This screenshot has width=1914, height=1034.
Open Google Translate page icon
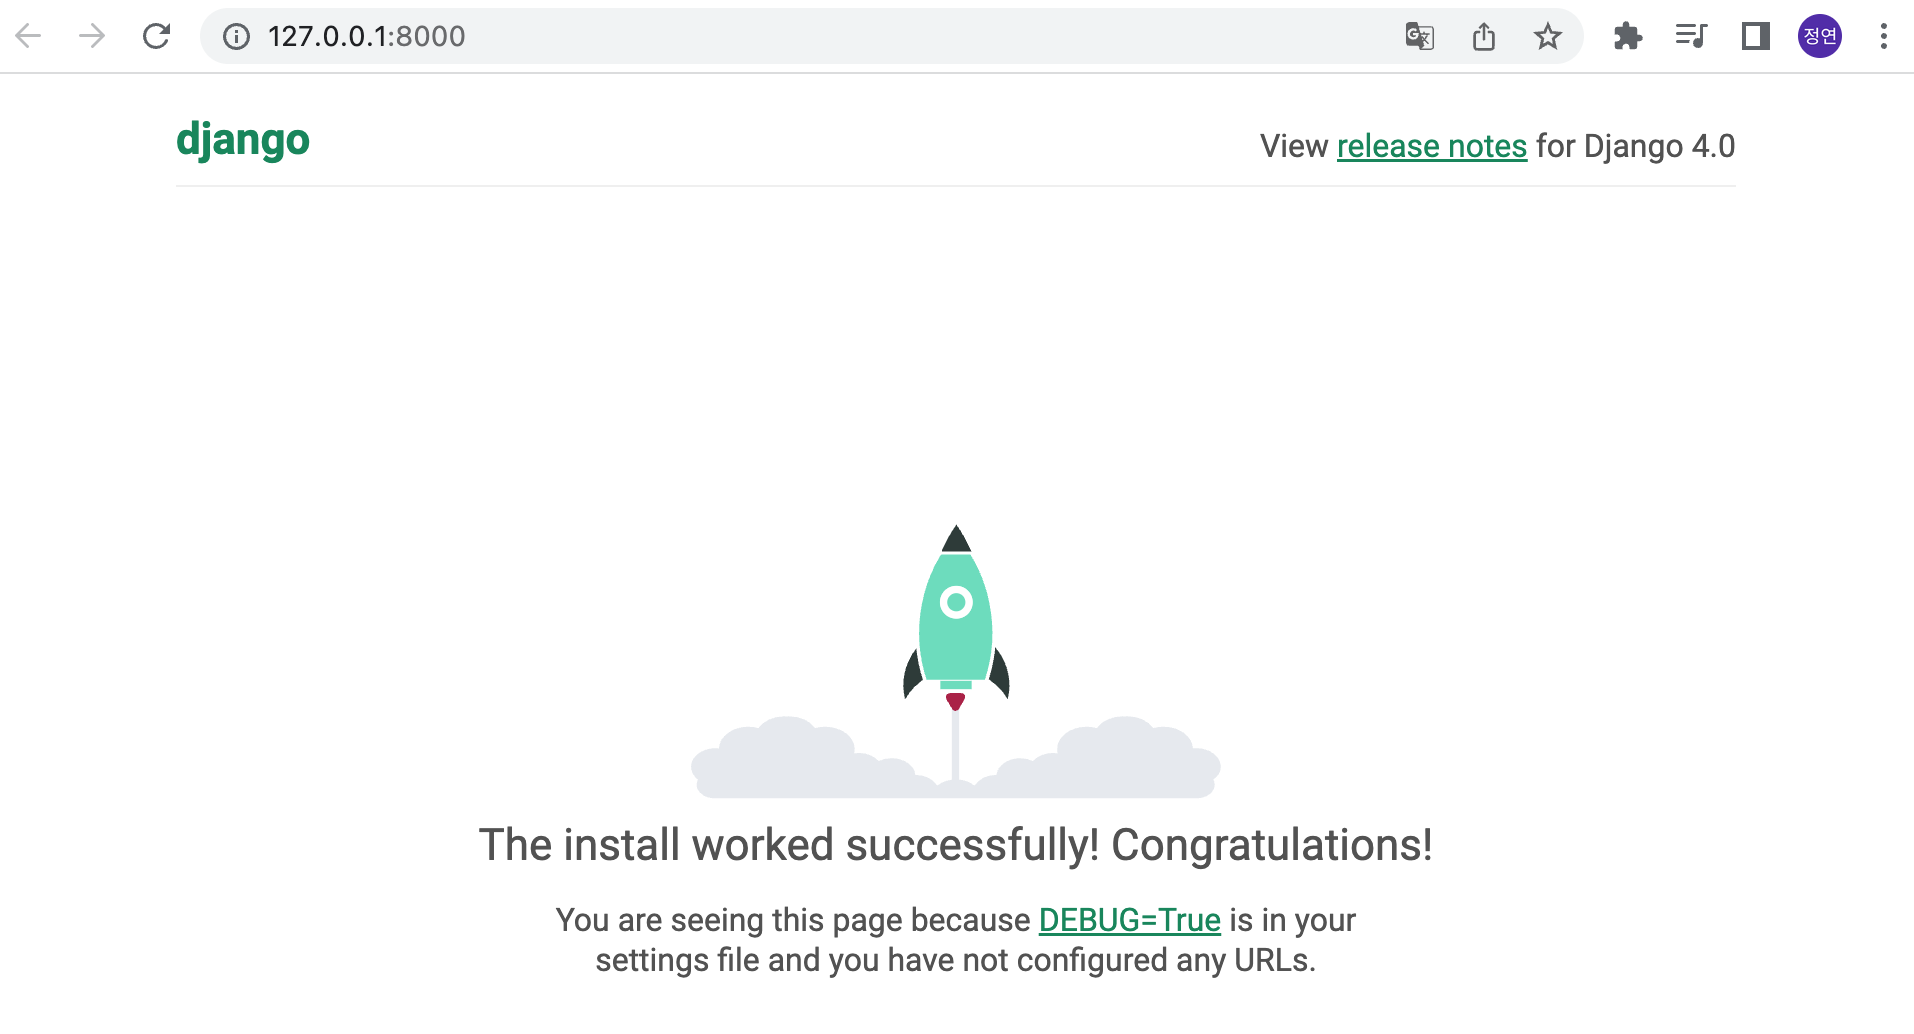(1419, 37)
